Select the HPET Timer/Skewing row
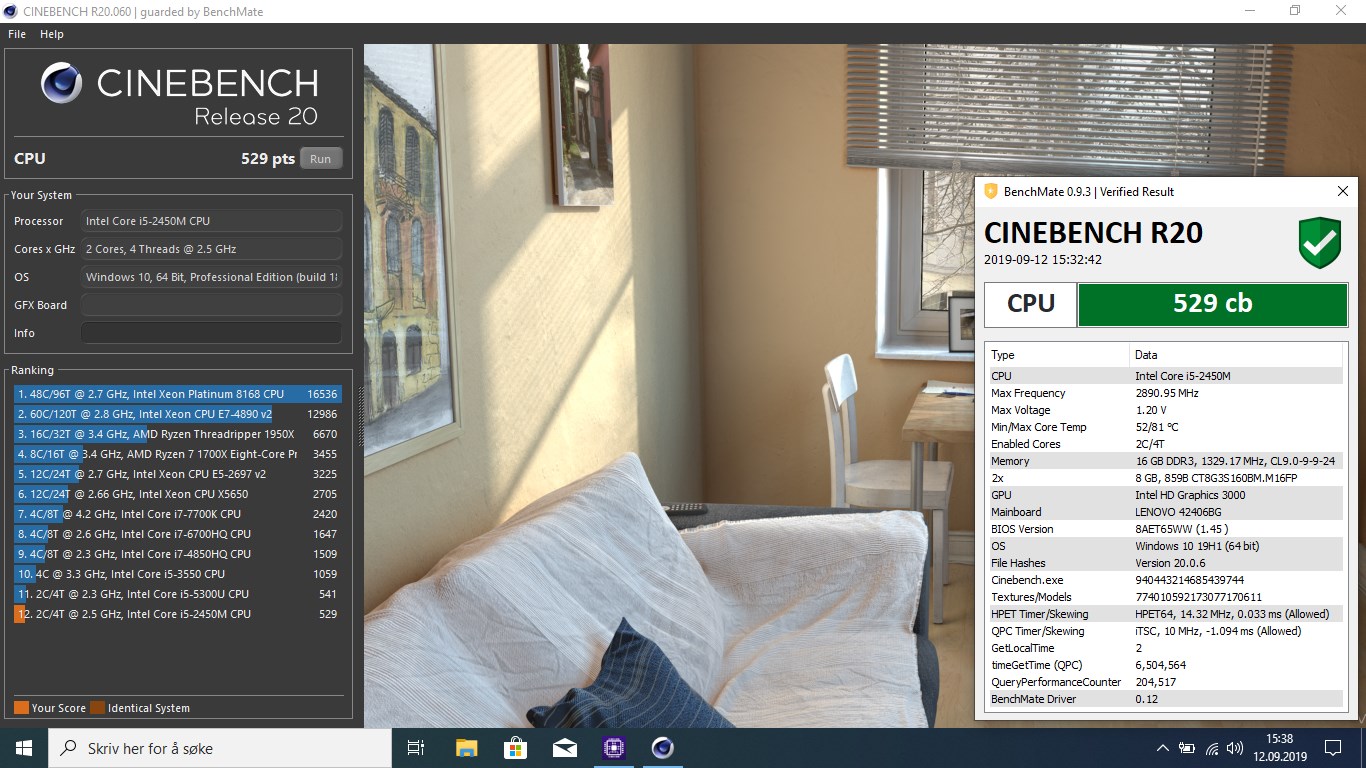1366x768 pixels. [1165, 614]
